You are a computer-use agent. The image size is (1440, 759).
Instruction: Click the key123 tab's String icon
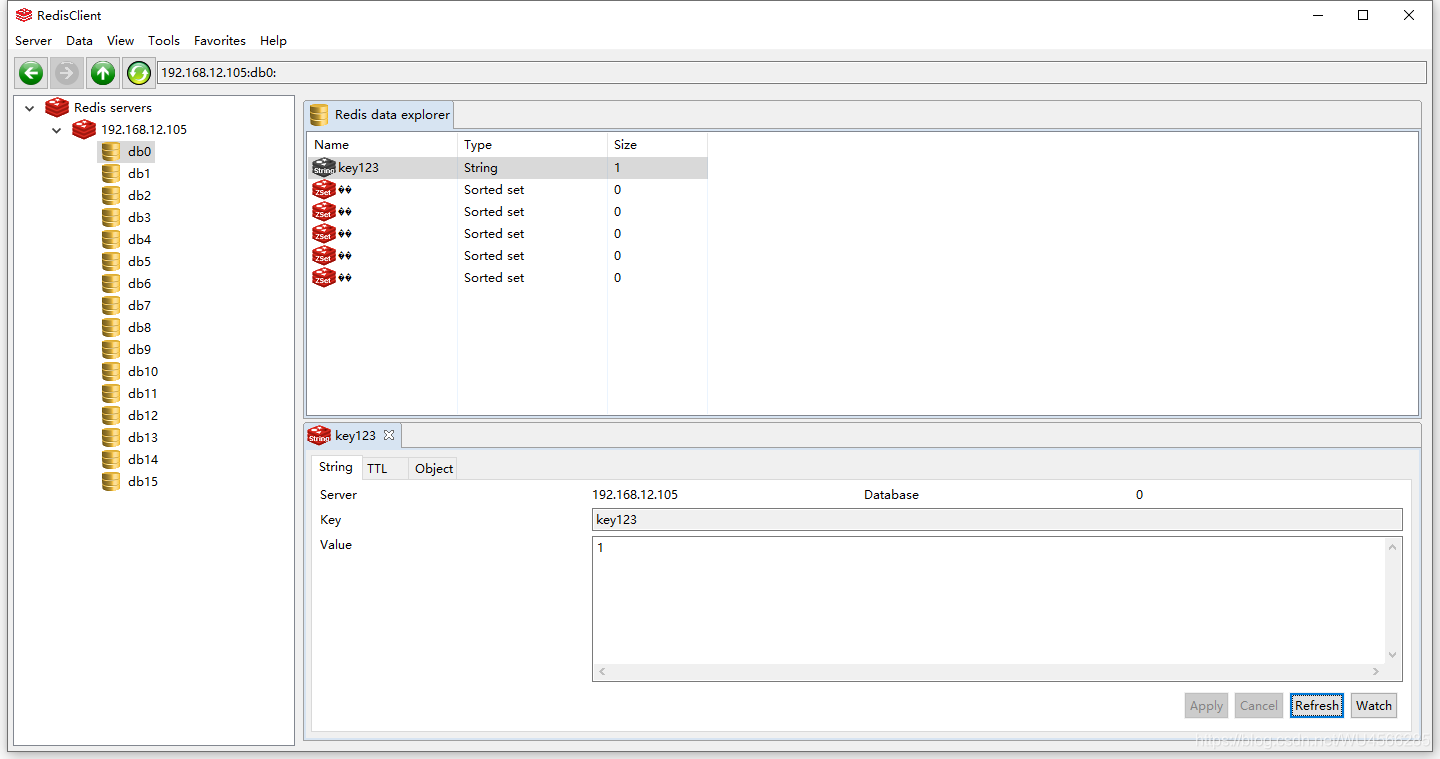319,435
